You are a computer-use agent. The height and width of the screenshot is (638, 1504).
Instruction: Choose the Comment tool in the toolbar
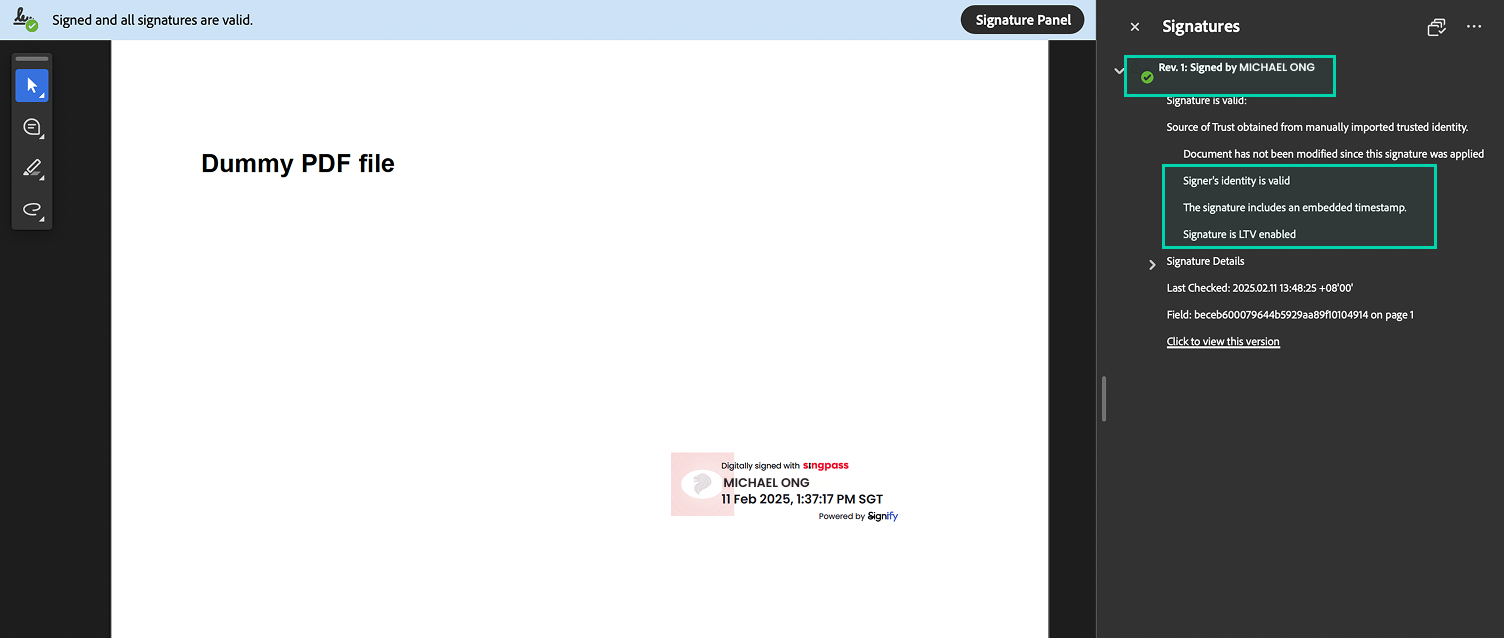tap(31, 127)
